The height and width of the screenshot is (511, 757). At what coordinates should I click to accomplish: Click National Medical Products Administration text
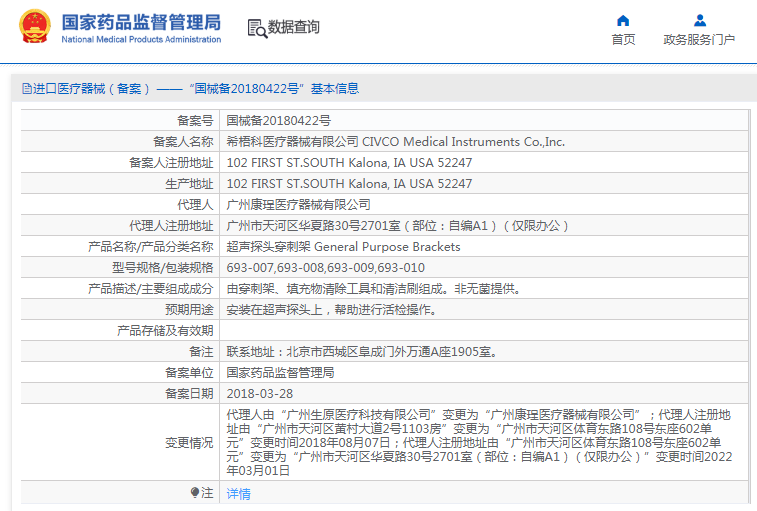[141, 40]
